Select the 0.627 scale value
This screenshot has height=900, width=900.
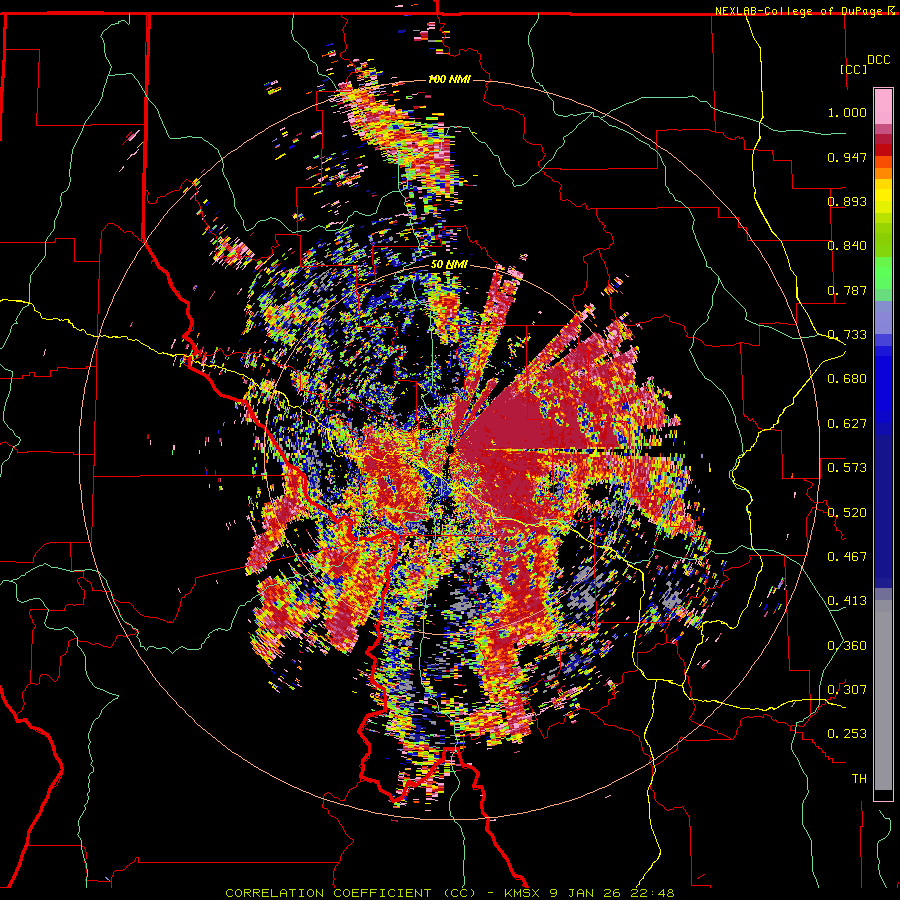[847, 424]
